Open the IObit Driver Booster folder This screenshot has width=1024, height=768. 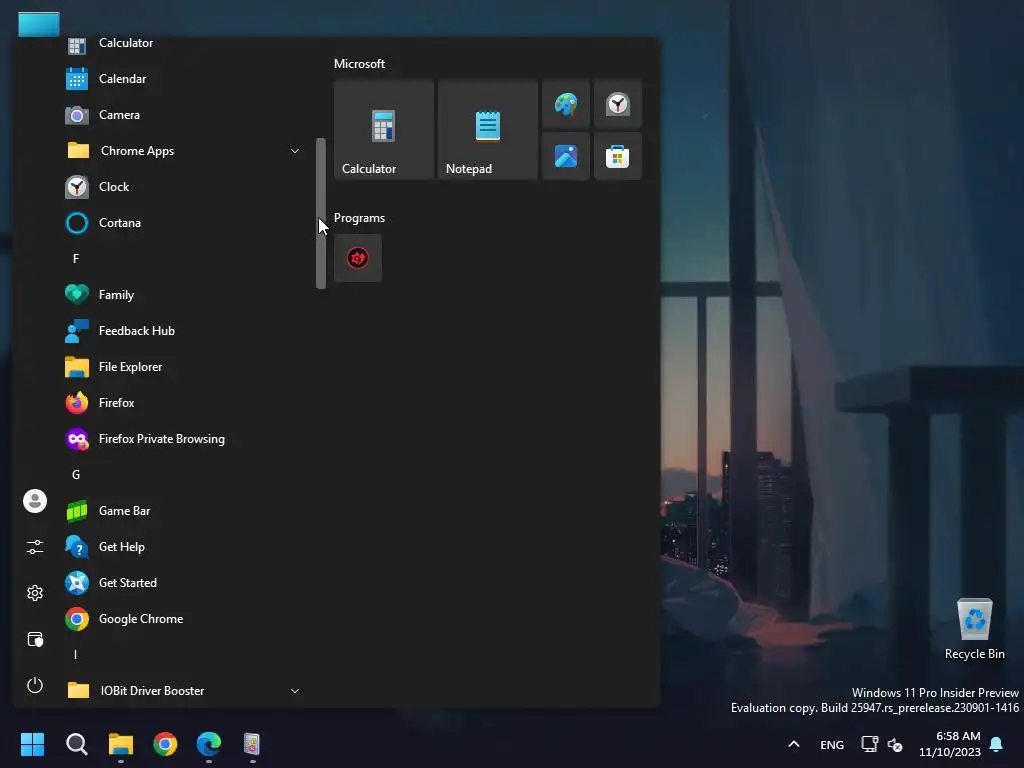click(x=184, y=690)
